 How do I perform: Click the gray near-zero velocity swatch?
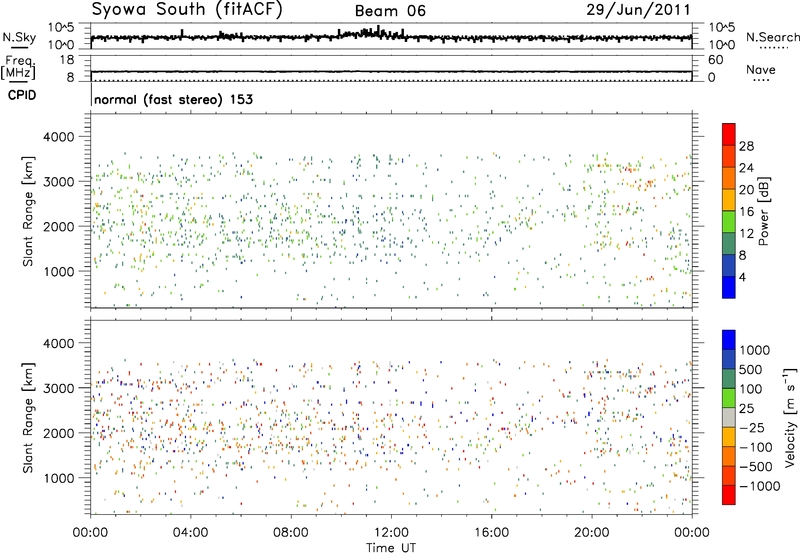(x=729, y=417)
